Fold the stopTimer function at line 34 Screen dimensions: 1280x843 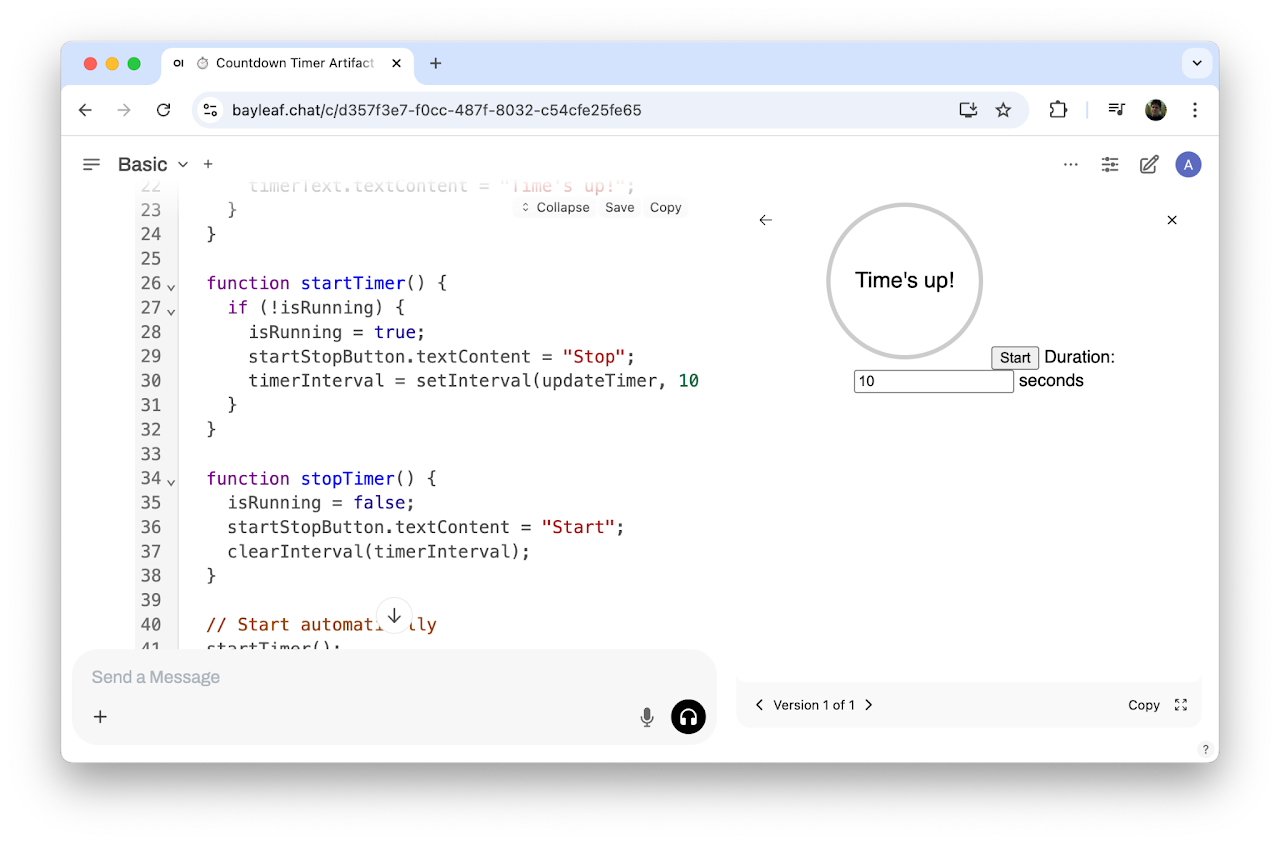point(171,481)
